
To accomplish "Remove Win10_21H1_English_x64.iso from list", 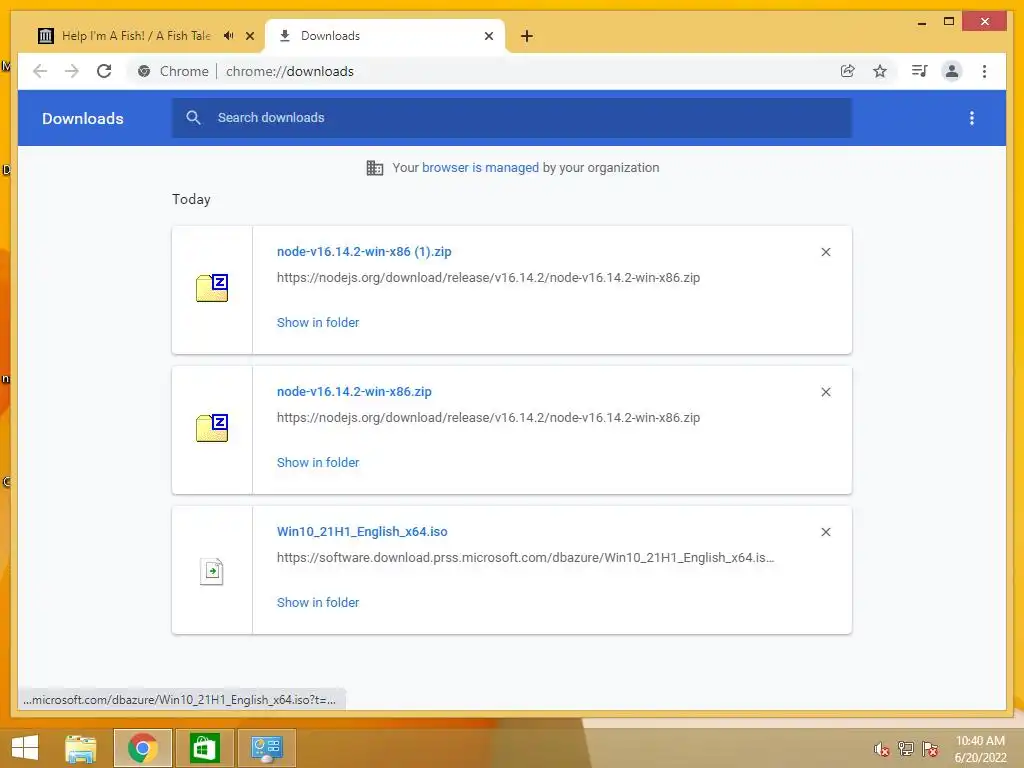I will coord(825,532).
